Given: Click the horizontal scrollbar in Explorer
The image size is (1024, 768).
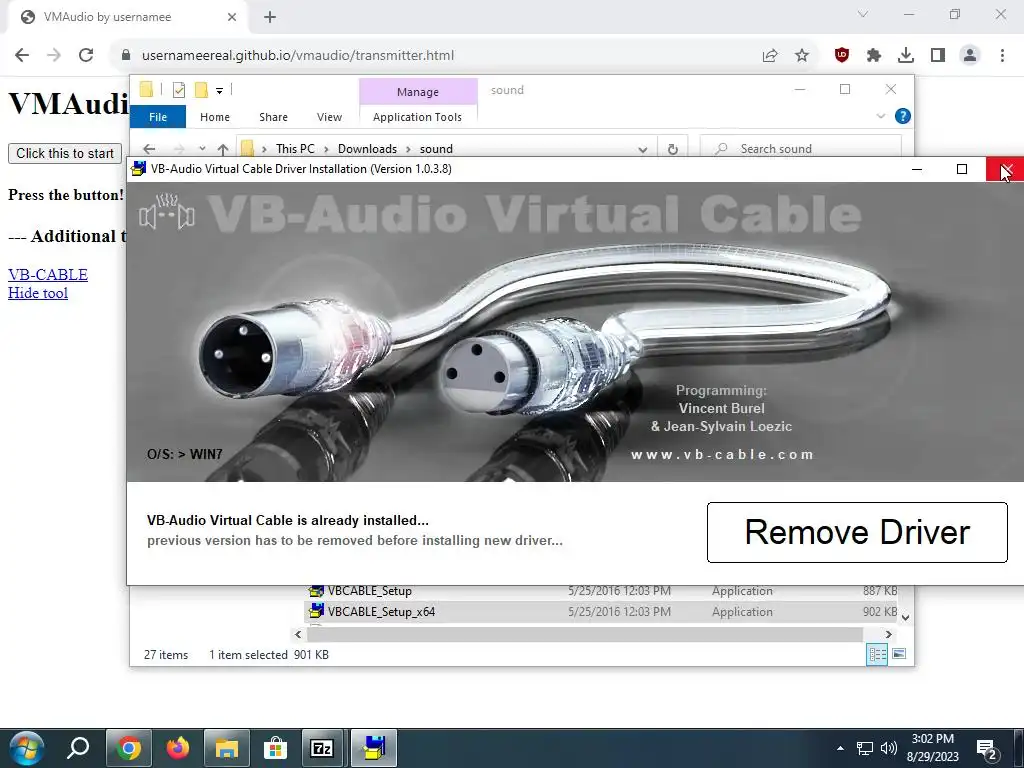Looking at the screenshot, I should [584, 634].
